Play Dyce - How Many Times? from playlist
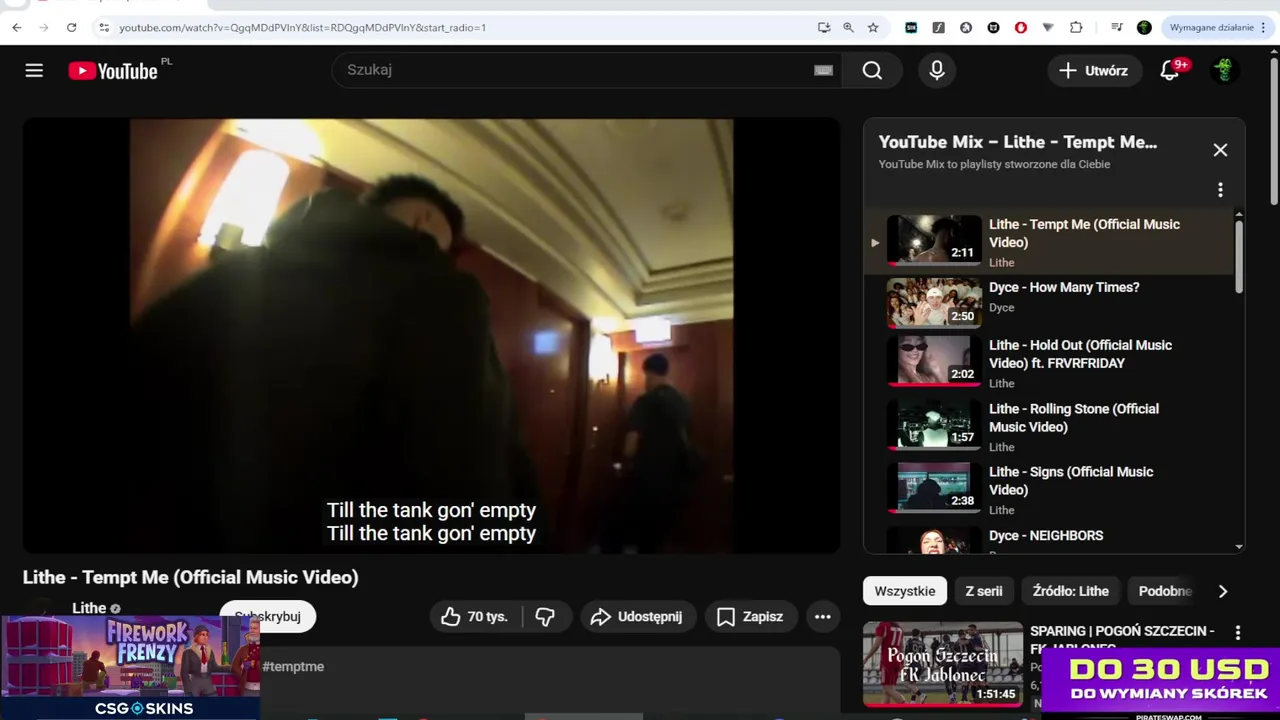This screenshot has width=1280, height=720. [1050, 301]
